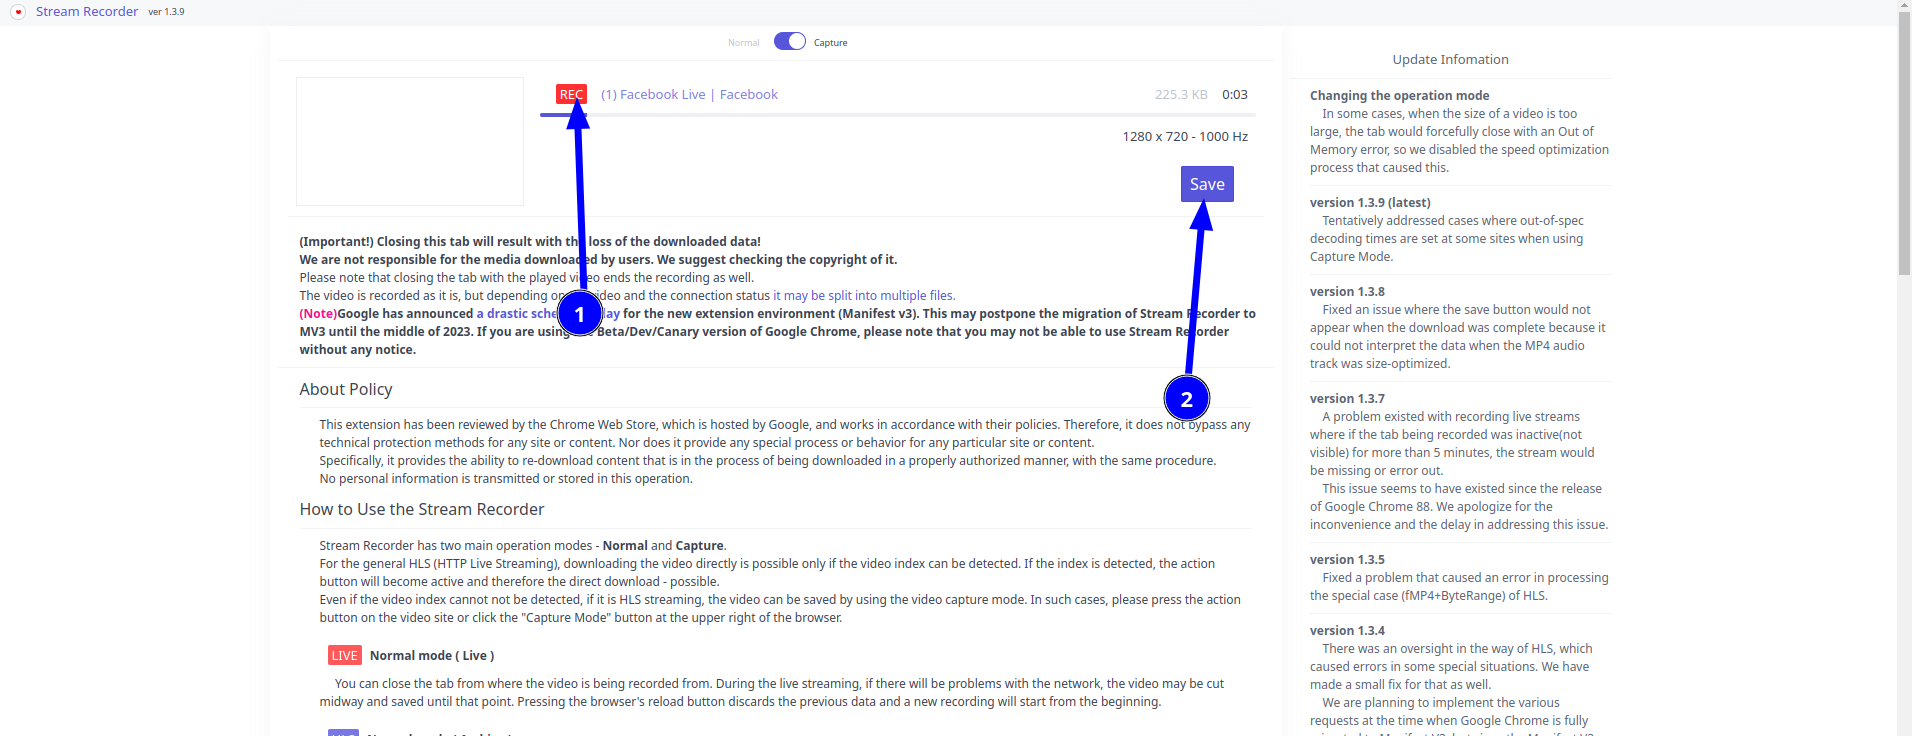Click the pink '(Note)' text
The width and height of the screenshot is (1912, 736).
318,314
